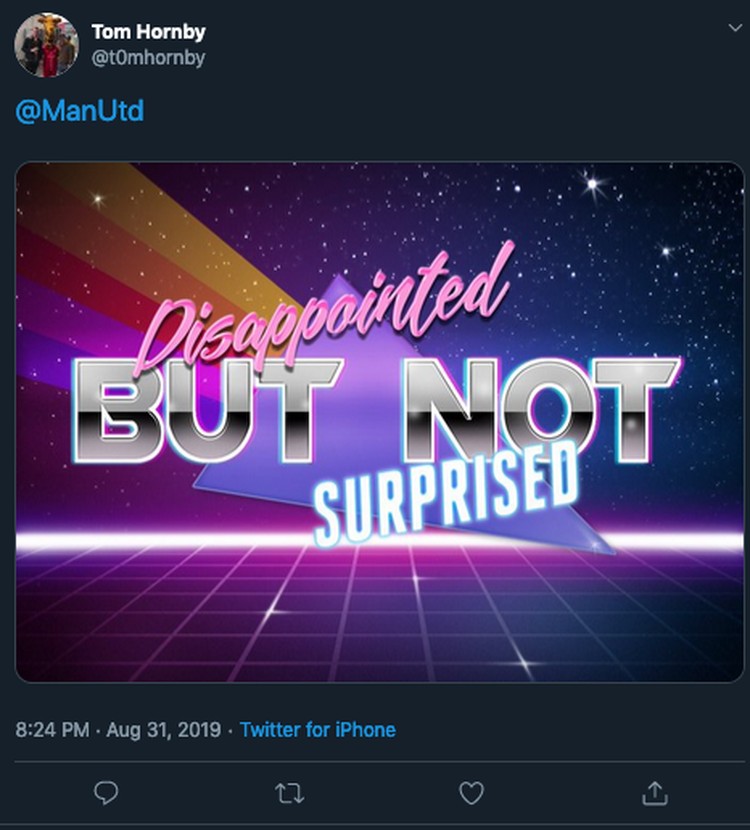Click the neon blue SURPRISED text

pyautogui.click(x=446, y=495)
